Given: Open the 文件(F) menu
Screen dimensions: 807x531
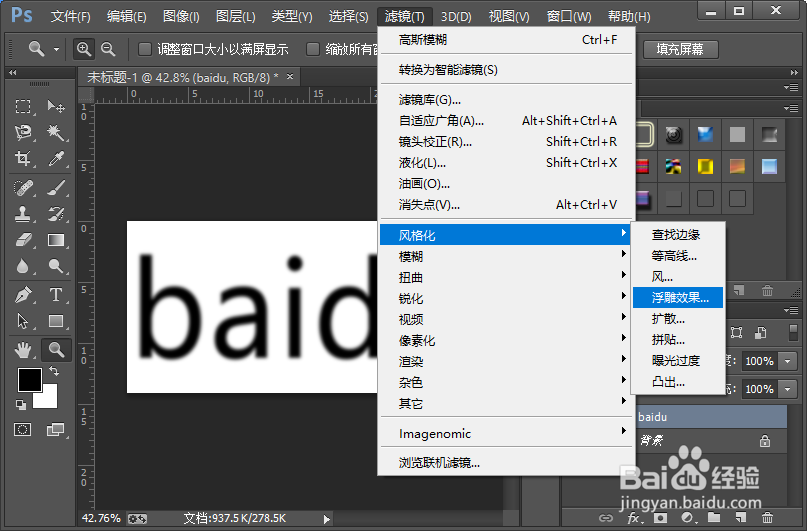Looking at the screenshot, I should pyautogui.click(x=71, y=16).
